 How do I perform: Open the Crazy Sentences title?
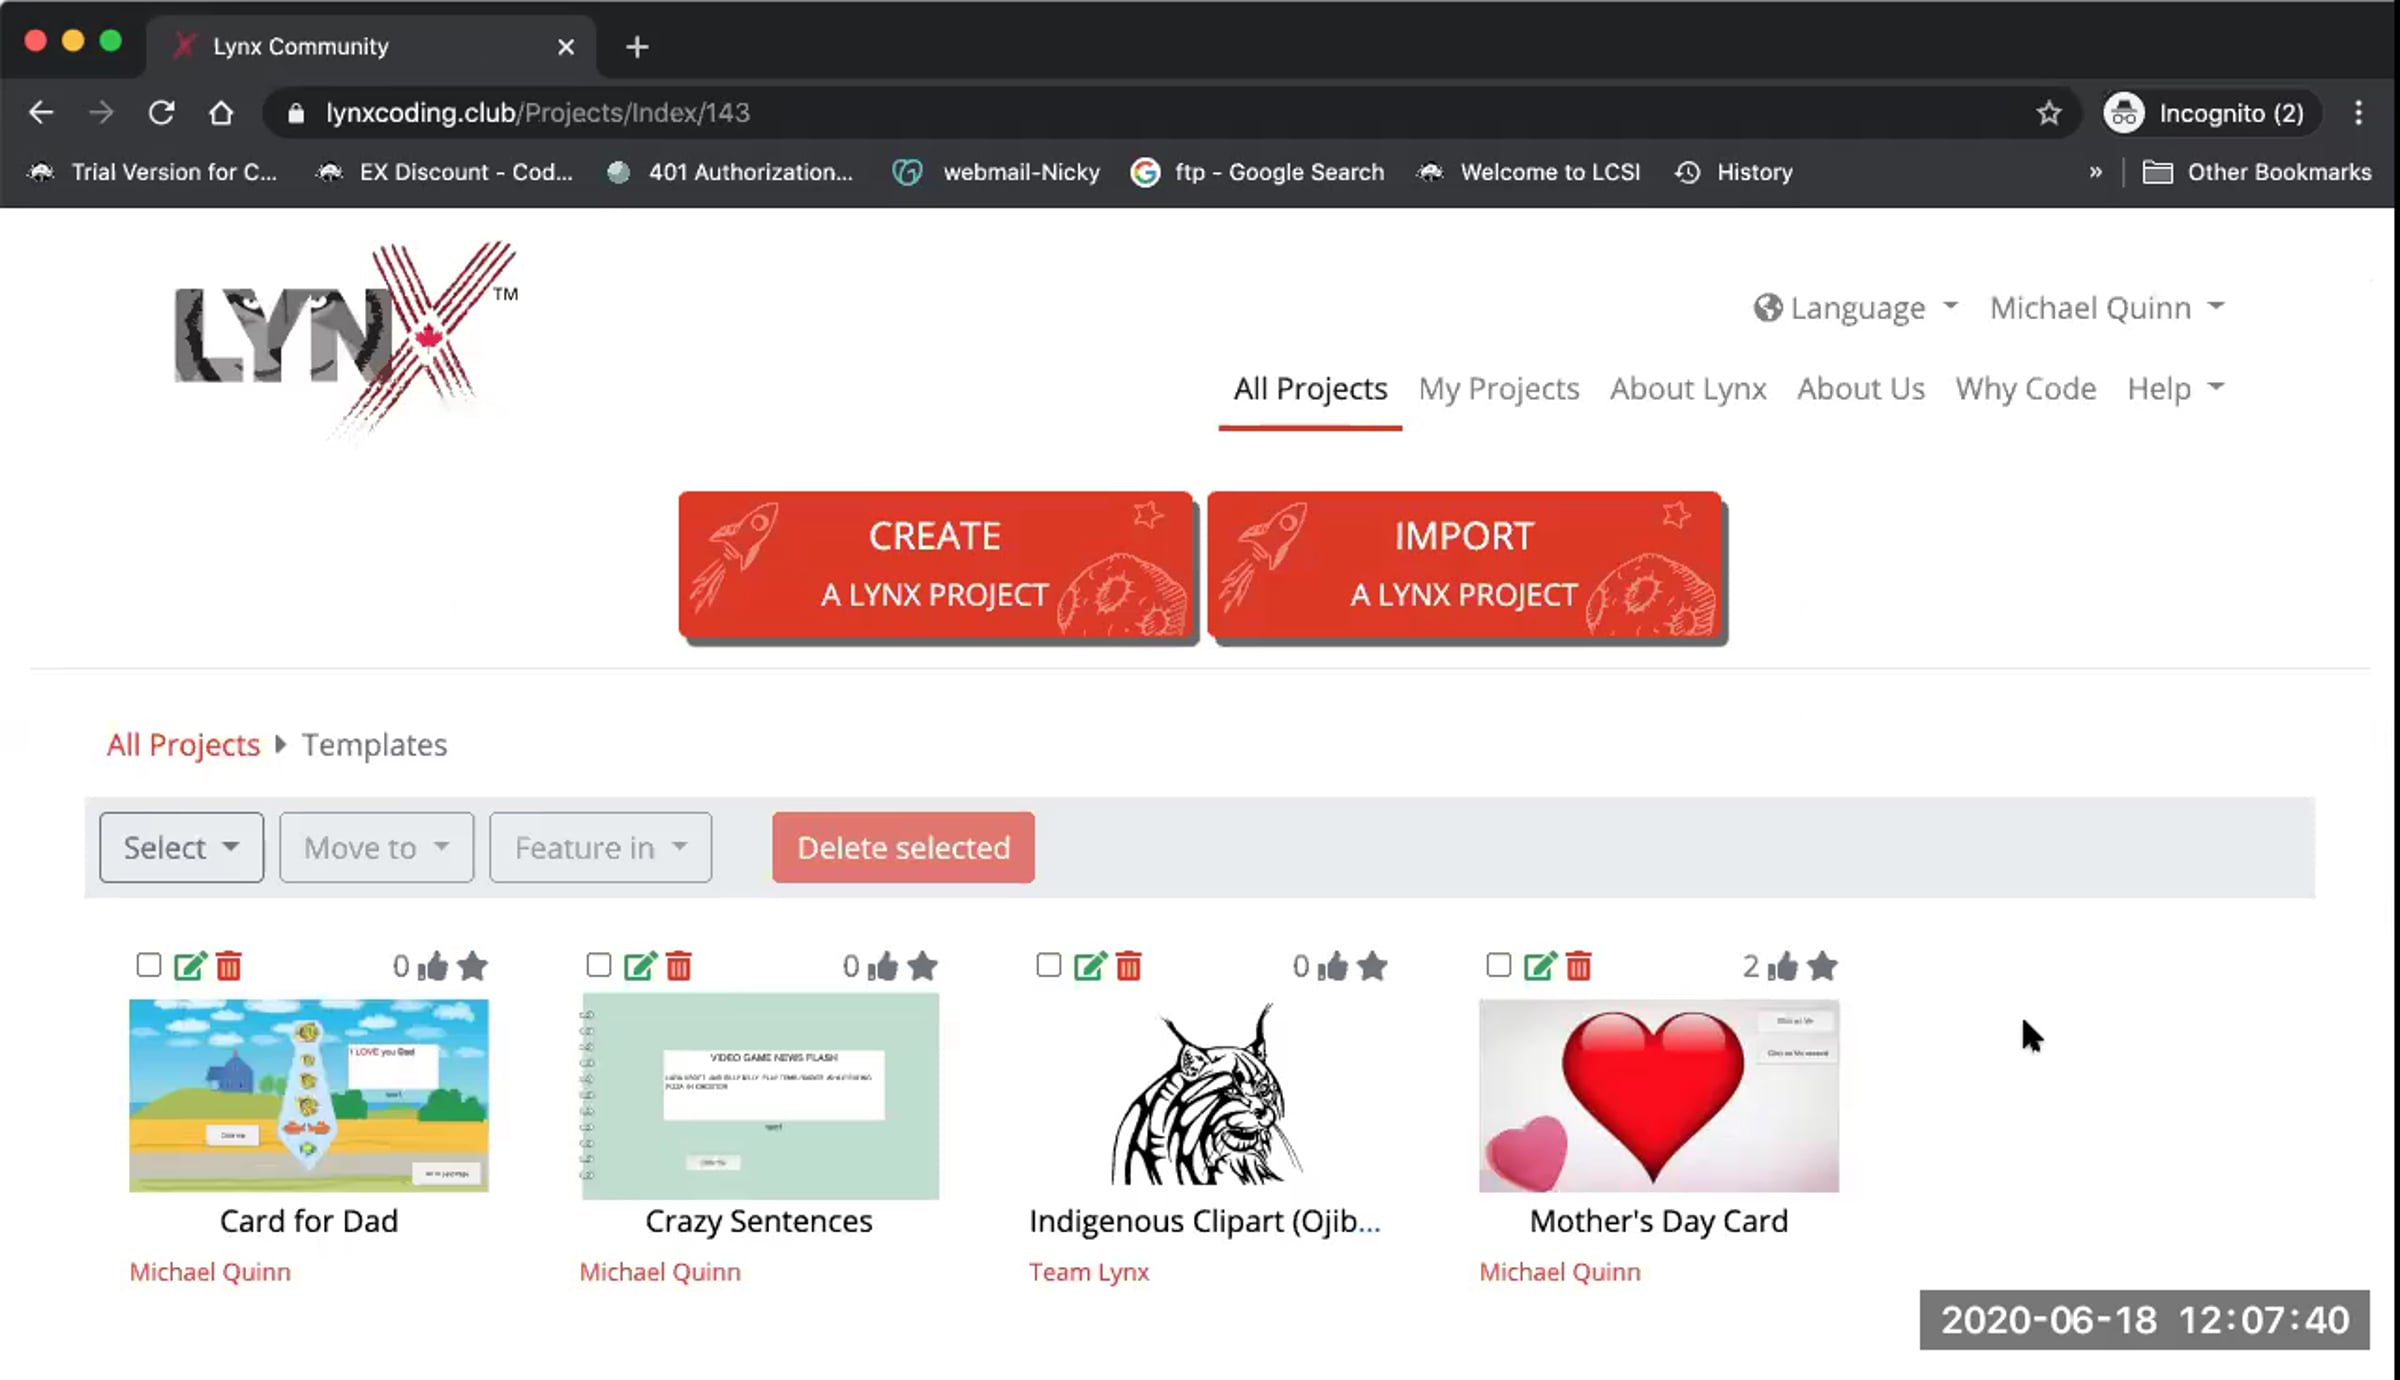coord(759,1221)
